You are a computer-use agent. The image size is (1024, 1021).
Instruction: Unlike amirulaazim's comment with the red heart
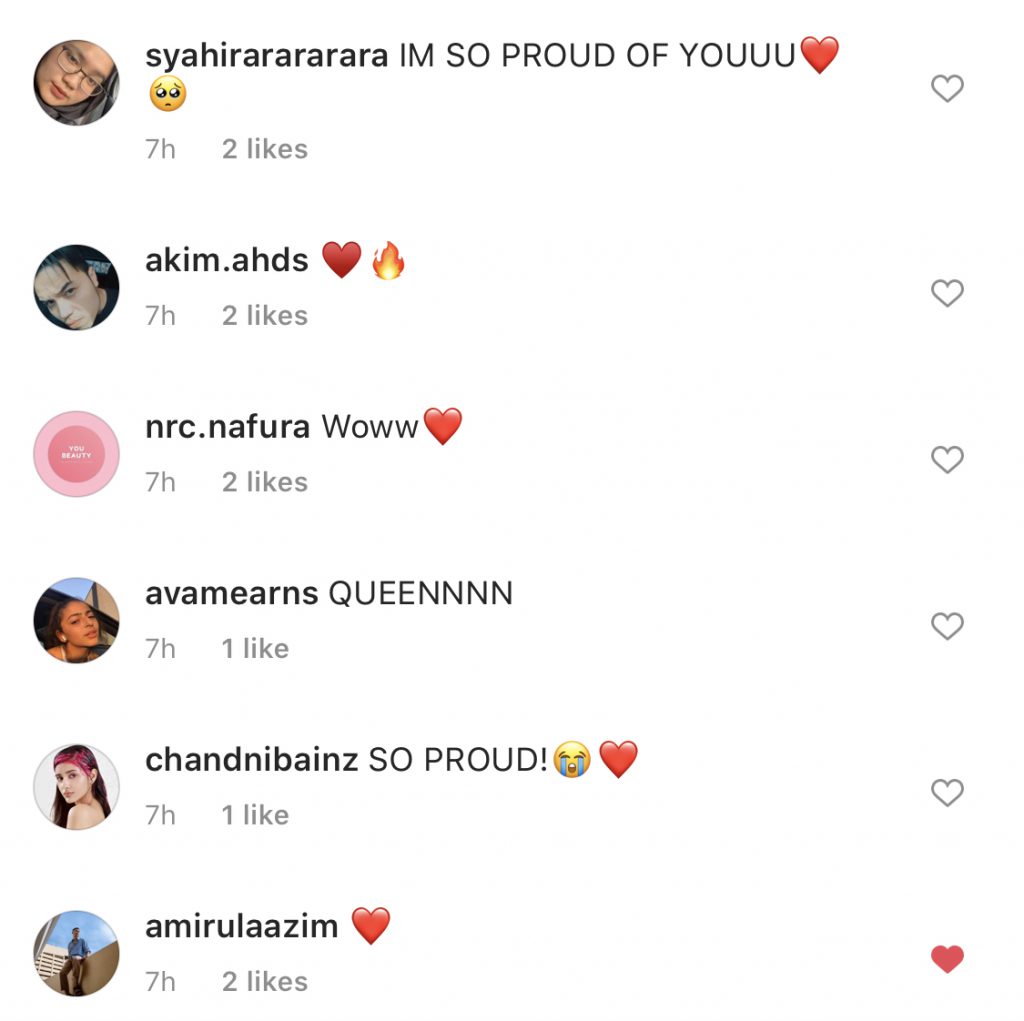(x=947, y=959)
